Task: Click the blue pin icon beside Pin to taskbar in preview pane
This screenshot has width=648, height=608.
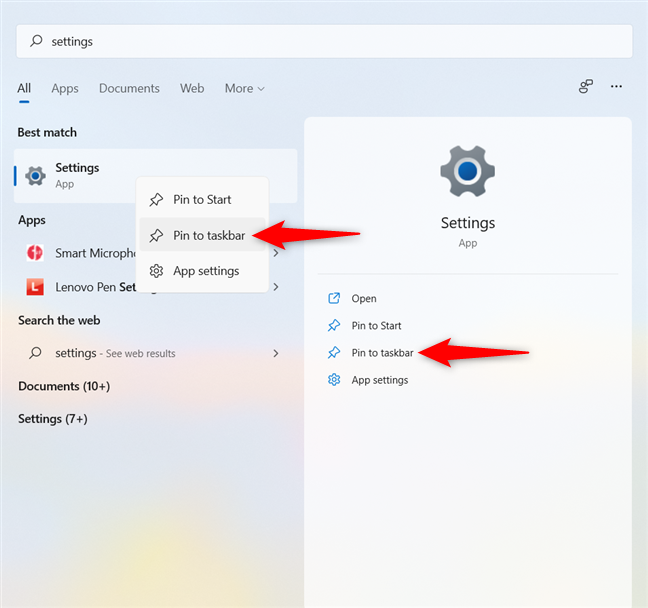Action: 334,353
